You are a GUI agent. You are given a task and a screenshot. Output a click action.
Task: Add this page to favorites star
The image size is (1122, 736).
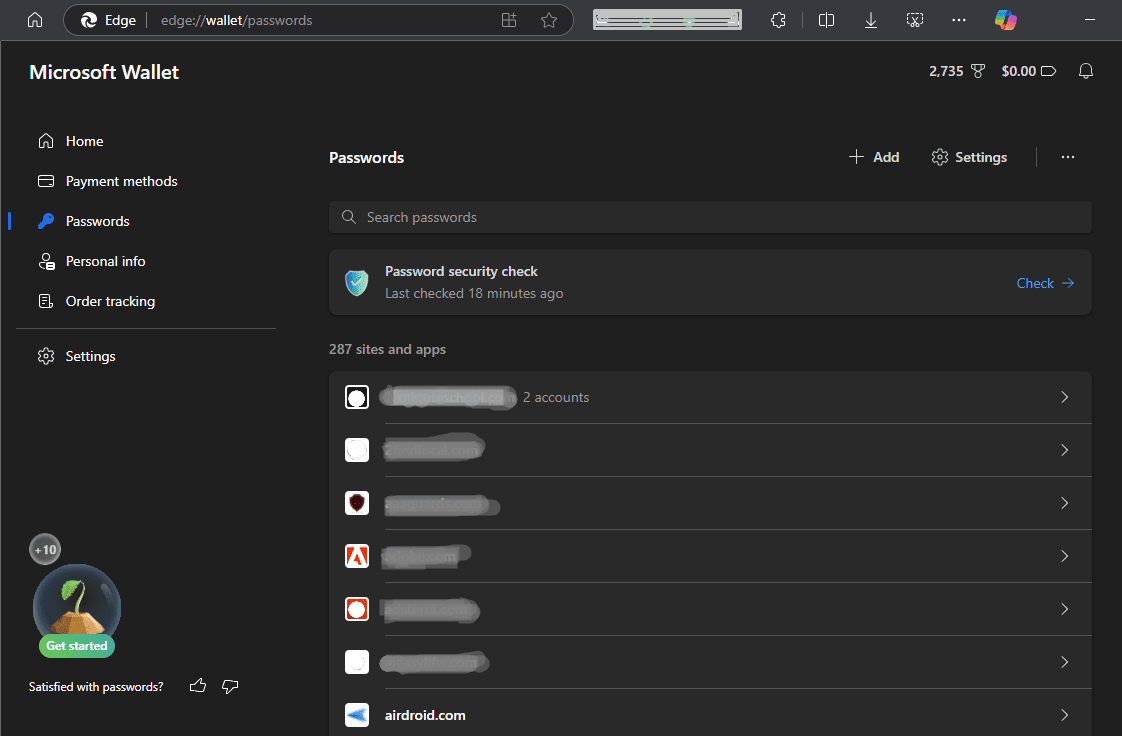click(x=549, y=20)
